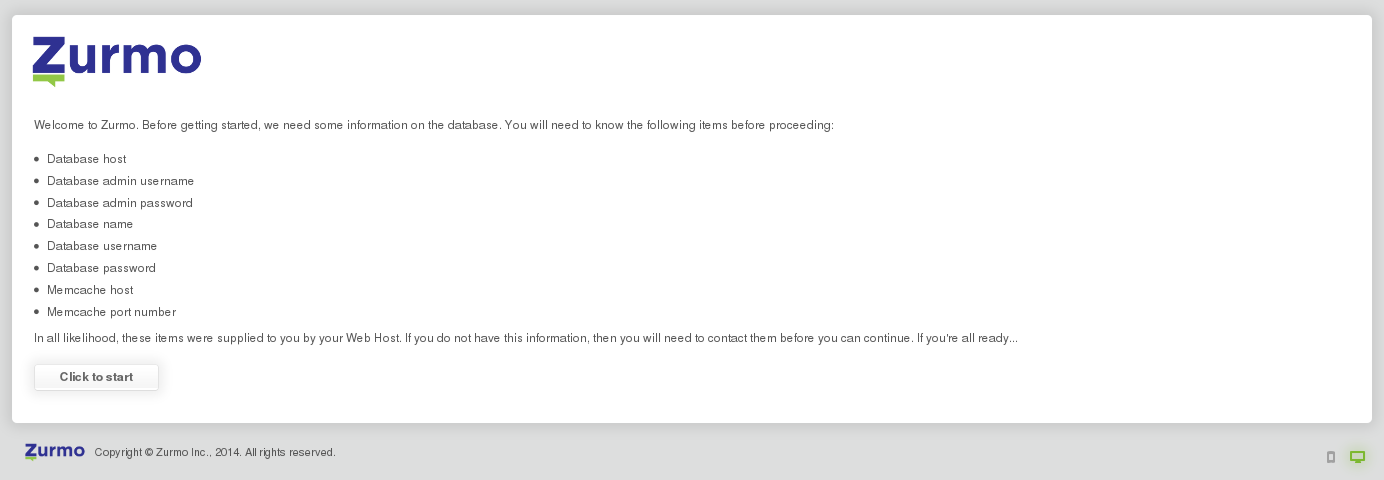The width and height of the screenshot is (1384, 480).
Task: Click the "Memcache port number" list item
Action: 111,312
